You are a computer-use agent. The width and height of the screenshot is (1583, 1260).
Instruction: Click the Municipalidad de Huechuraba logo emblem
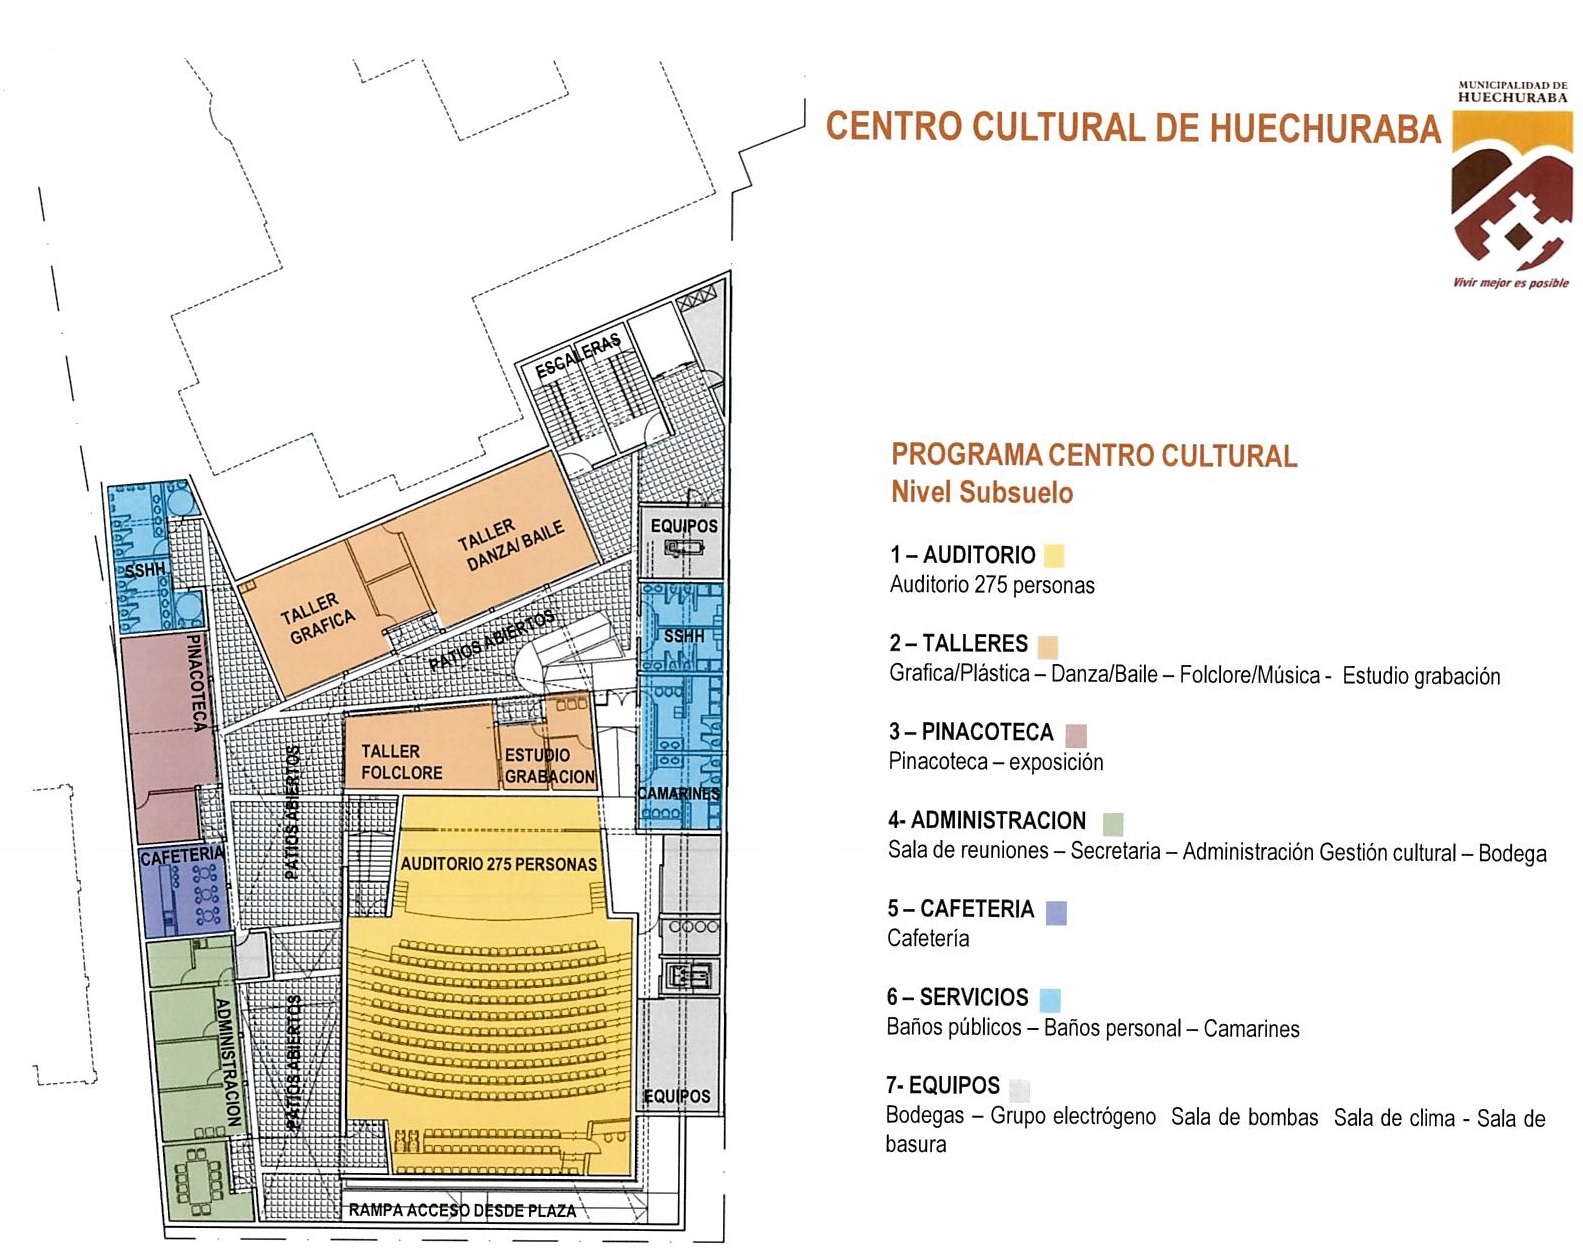(x=1511, y=191)
